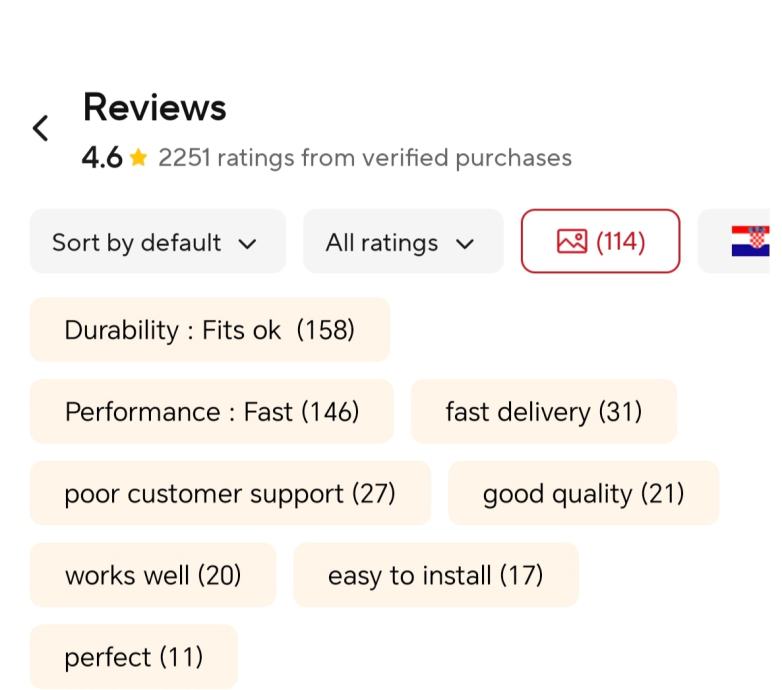Toggle the reviews with images (114) filter
Viewport: 782px width, 690px height.
click(600, 242)
